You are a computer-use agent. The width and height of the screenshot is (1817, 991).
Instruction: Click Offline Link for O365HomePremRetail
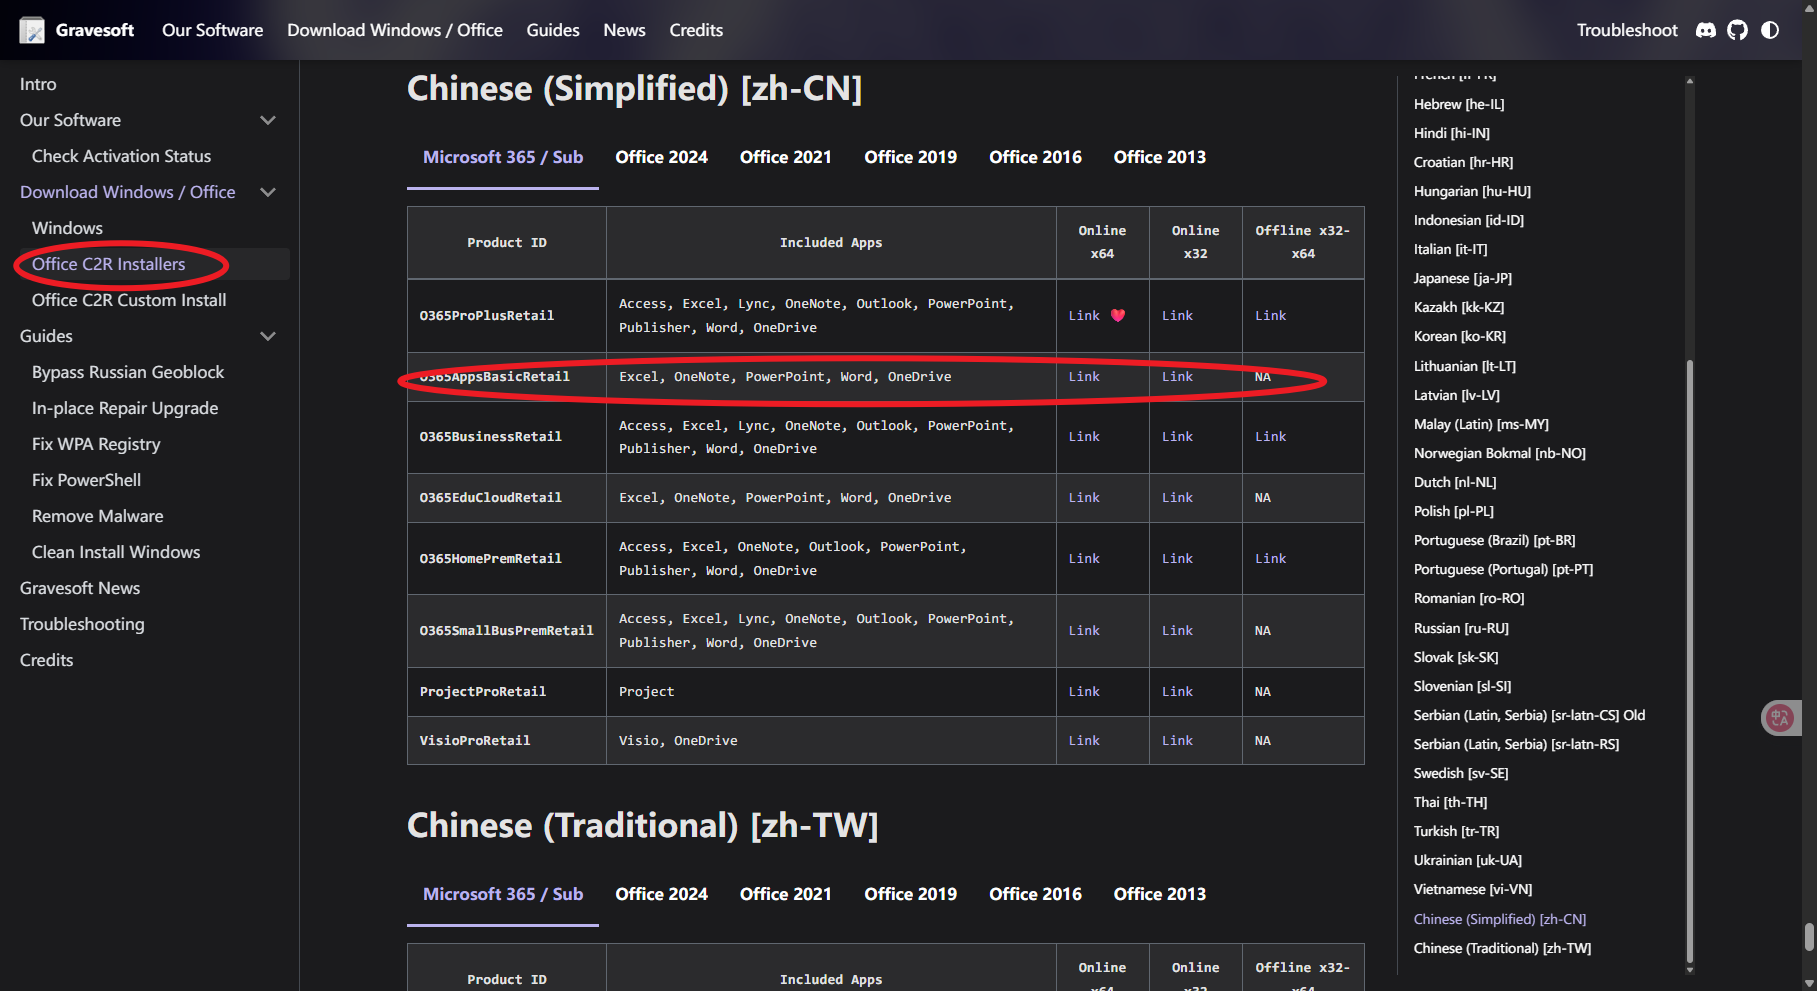click(x=1270, y=559)
